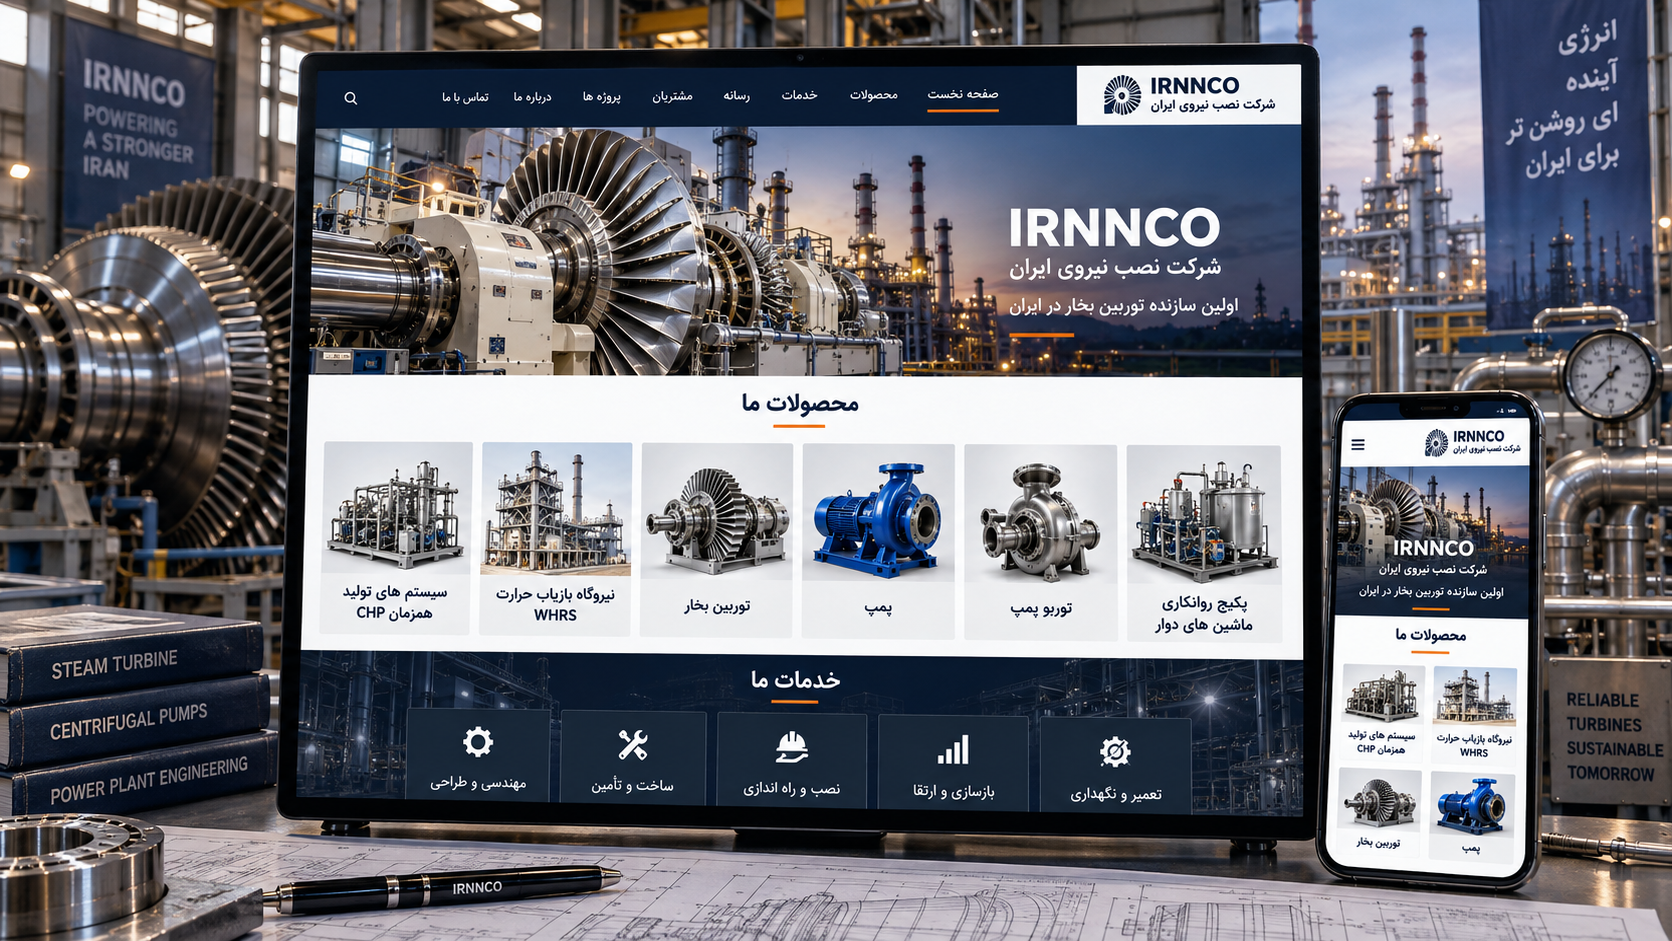Go to the صفحه نخست home tab
The height and width of the screenshot is (941, 1672).
tap(962, 94)
